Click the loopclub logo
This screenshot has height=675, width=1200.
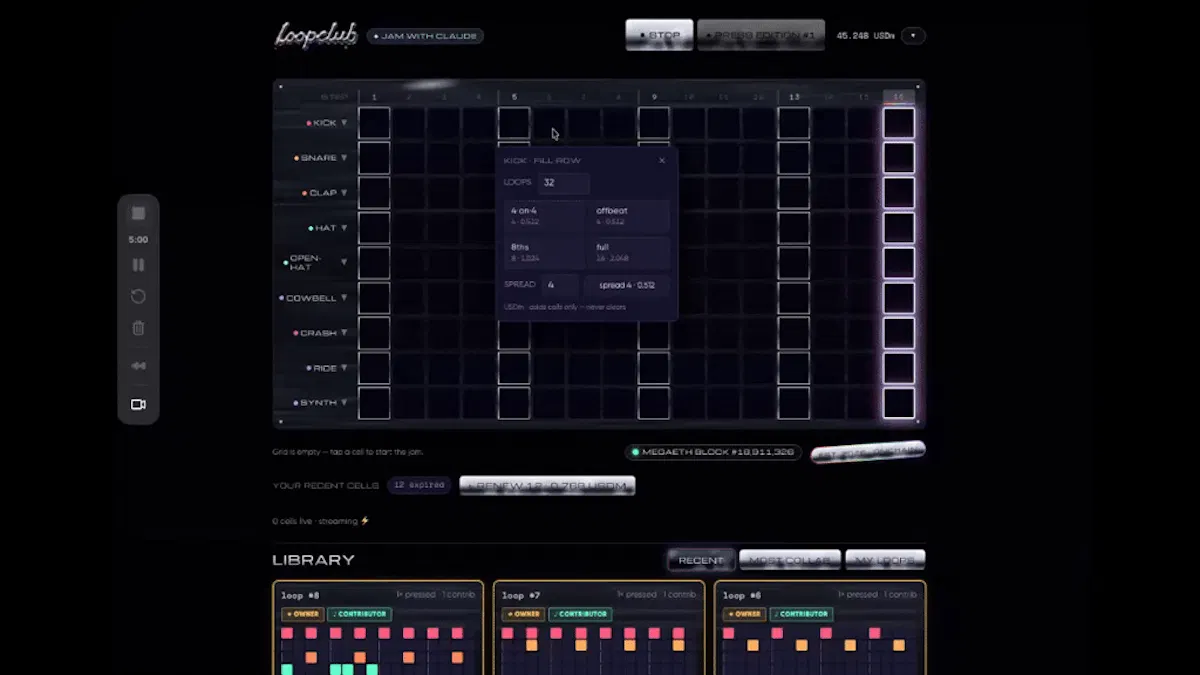click(x=316, y=35)
